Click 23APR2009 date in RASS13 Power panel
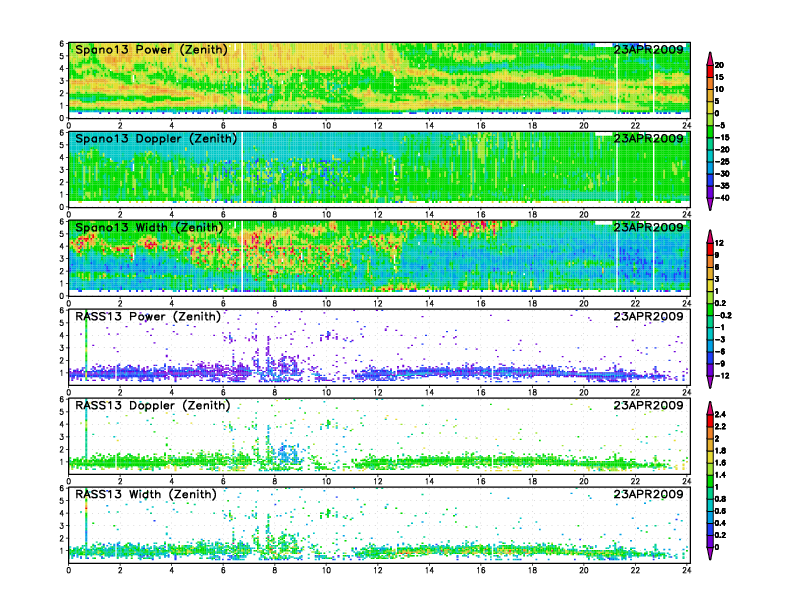The height and width of the screenshot is (612, 792). [648, 317]
